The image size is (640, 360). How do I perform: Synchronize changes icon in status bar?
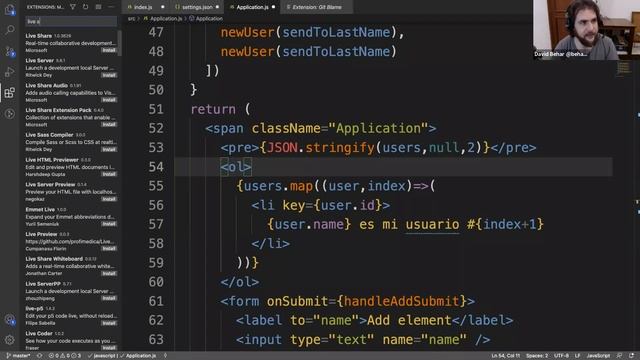39,356
